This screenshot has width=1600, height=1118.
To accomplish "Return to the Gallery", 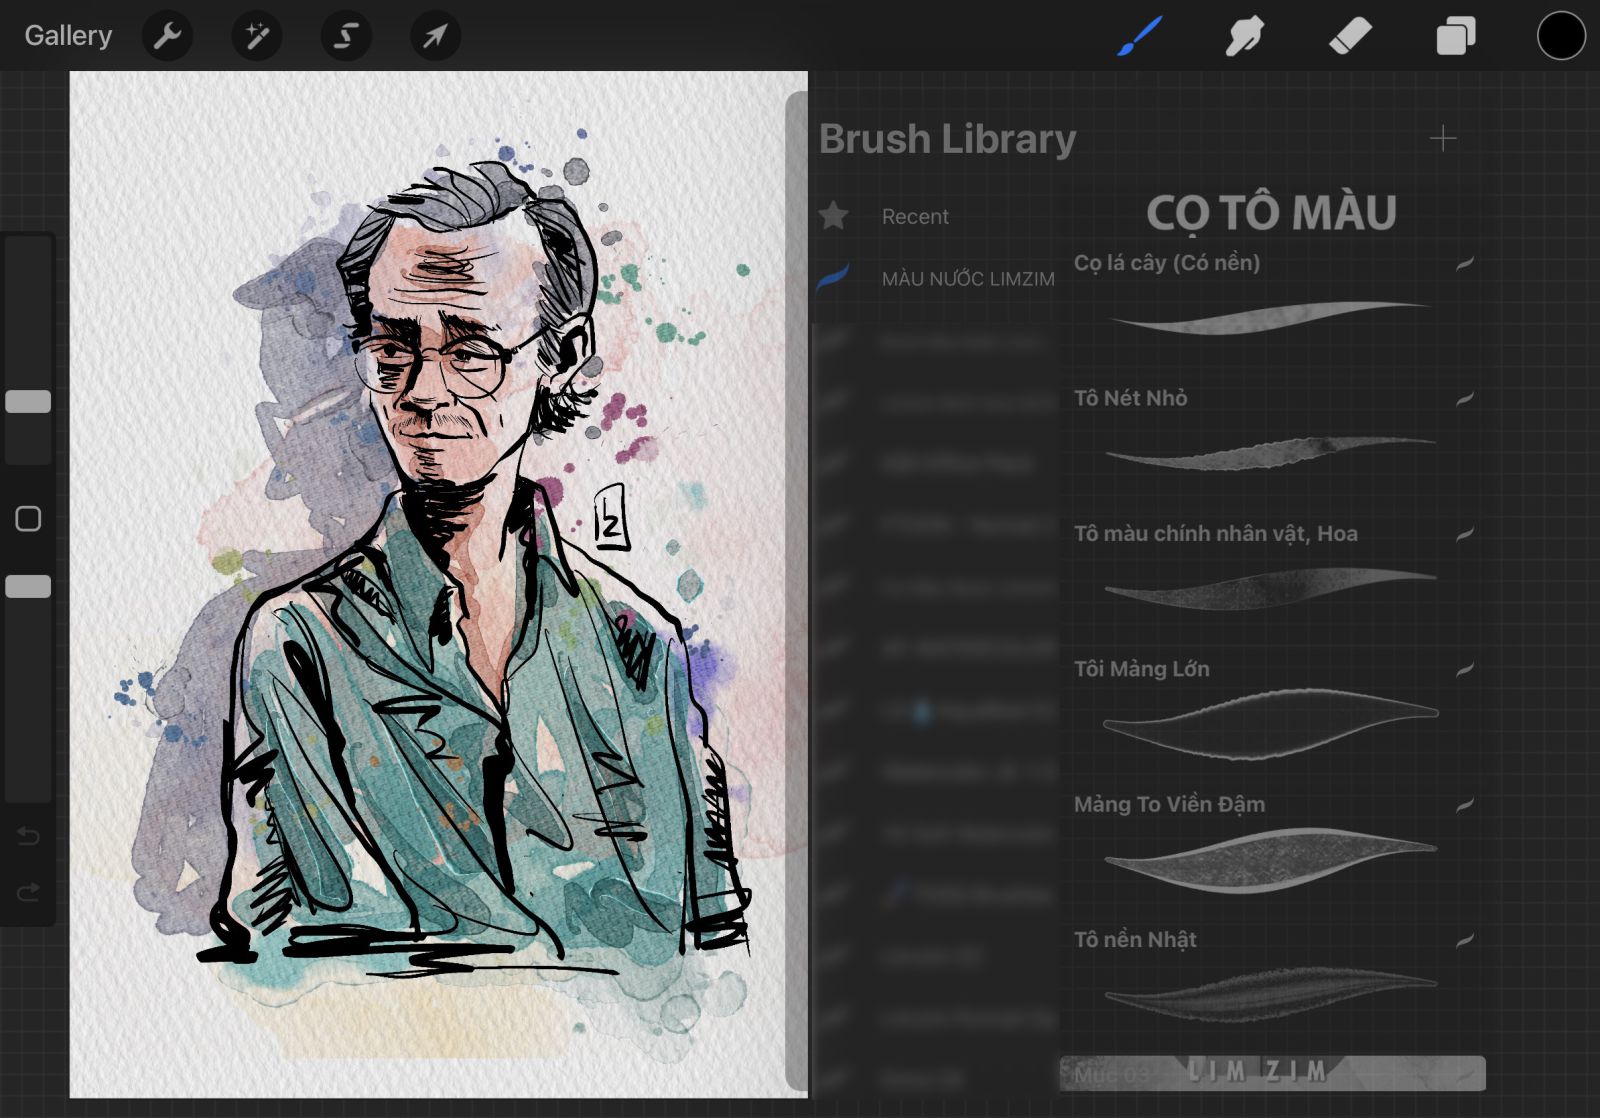I will click(68, 36).
